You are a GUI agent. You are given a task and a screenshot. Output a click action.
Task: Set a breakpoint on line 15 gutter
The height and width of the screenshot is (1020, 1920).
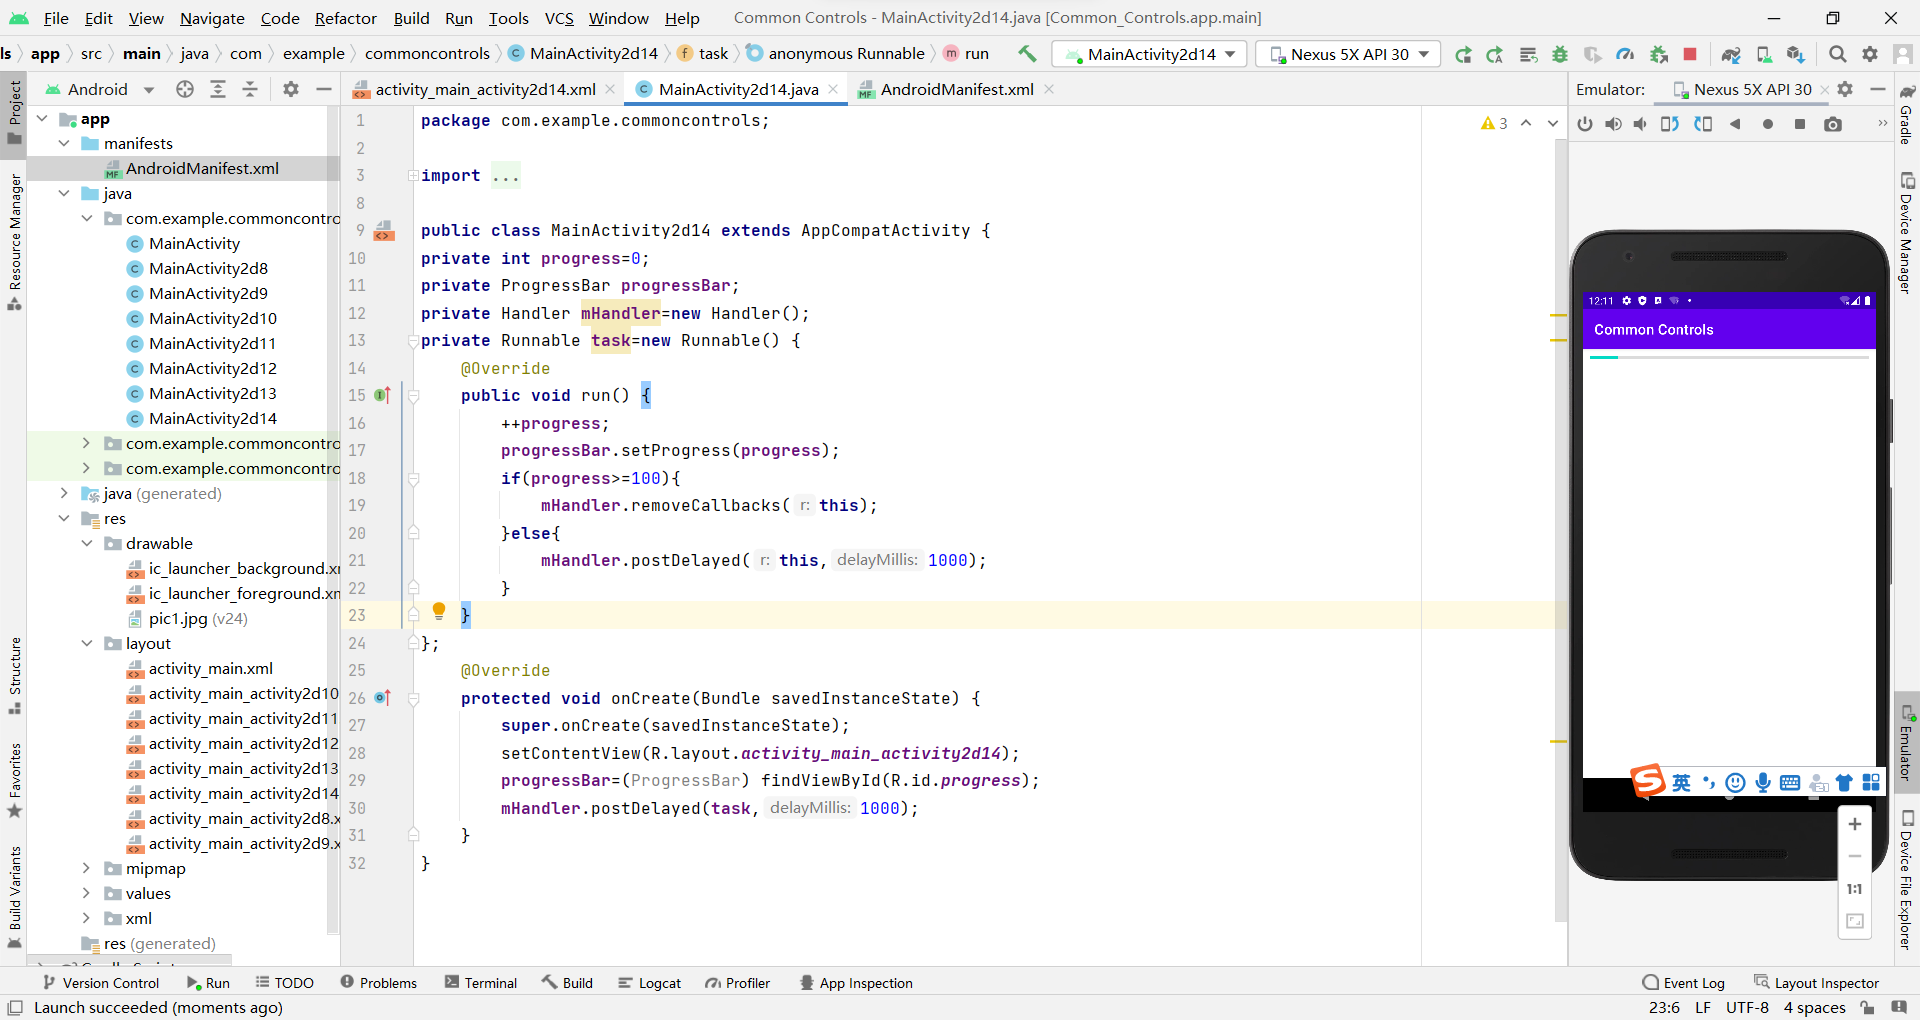398,396
